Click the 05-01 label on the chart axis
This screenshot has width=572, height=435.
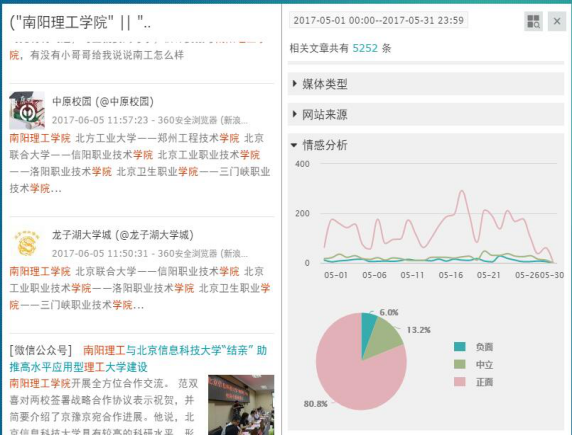[x=336, y=275]
